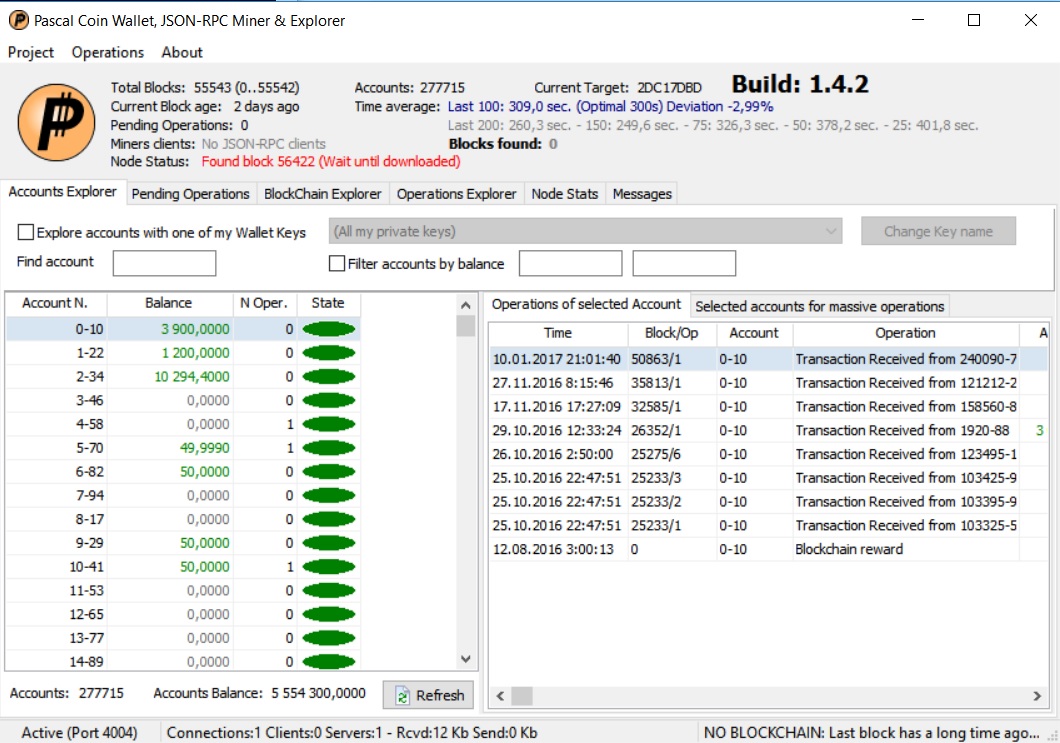Click the maximum balance filter field
Image resolution: width=1060 pixels, height=743 pixels.
tap(684, 263)
